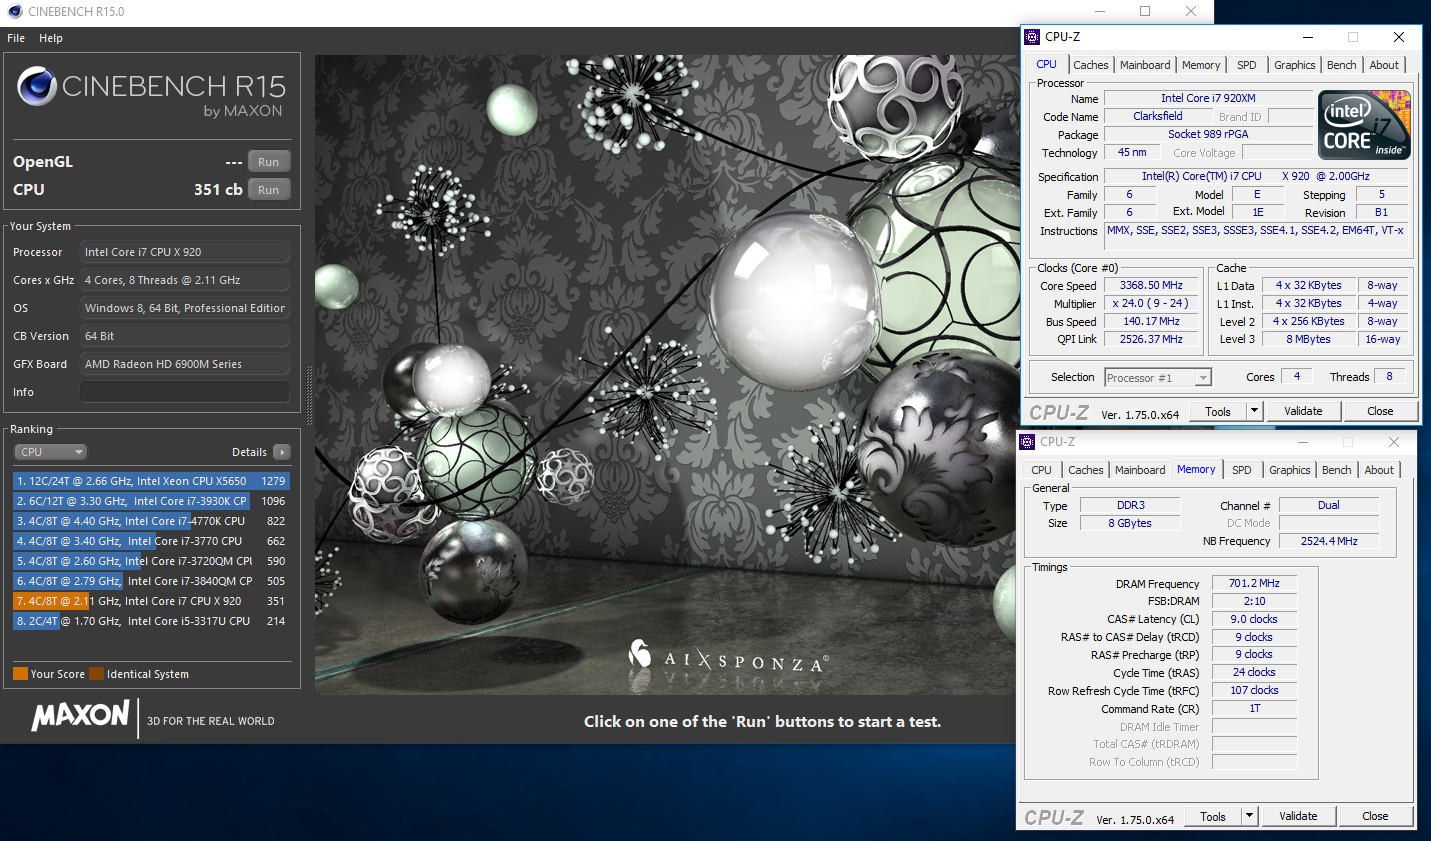Switch to Graphics tab in upper CPU-Z
This screenshot has height=841, width=1431.
[1295, 65]
